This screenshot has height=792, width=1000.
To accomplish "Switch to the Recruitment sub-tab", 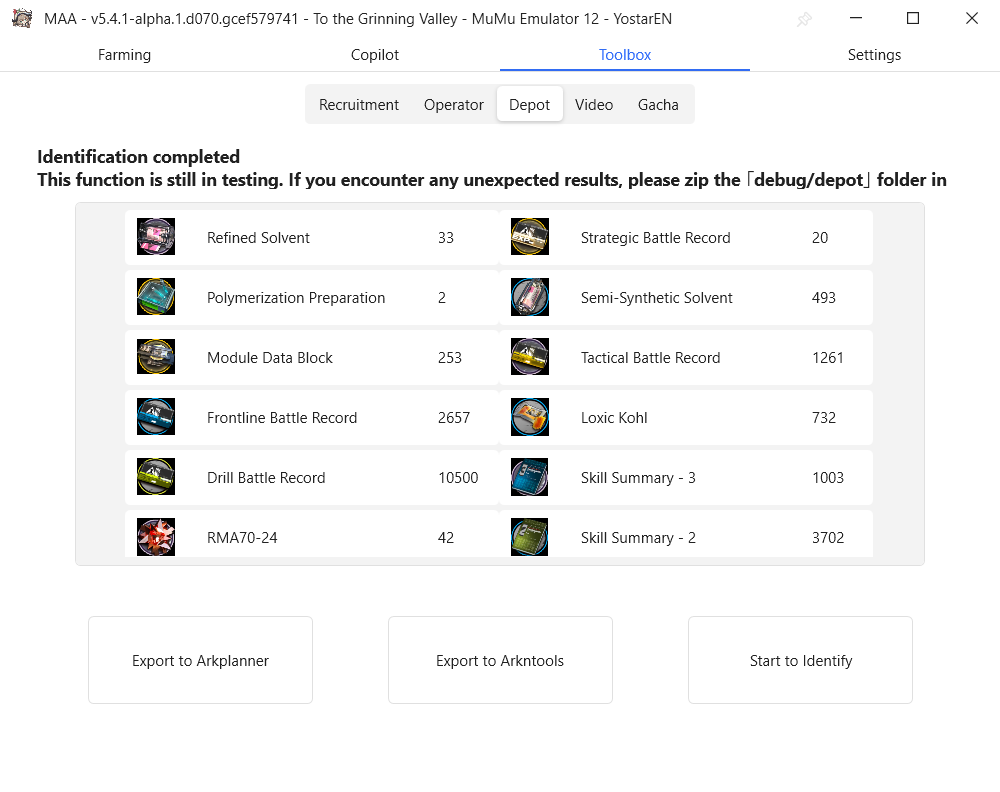I will click(x=358, y=105).
